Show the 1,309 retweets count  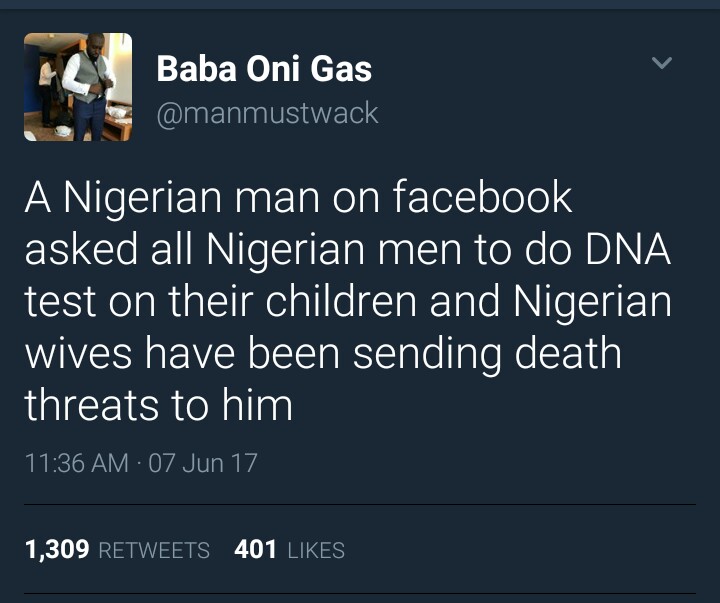pyautogui.click(x=57, y=549)
